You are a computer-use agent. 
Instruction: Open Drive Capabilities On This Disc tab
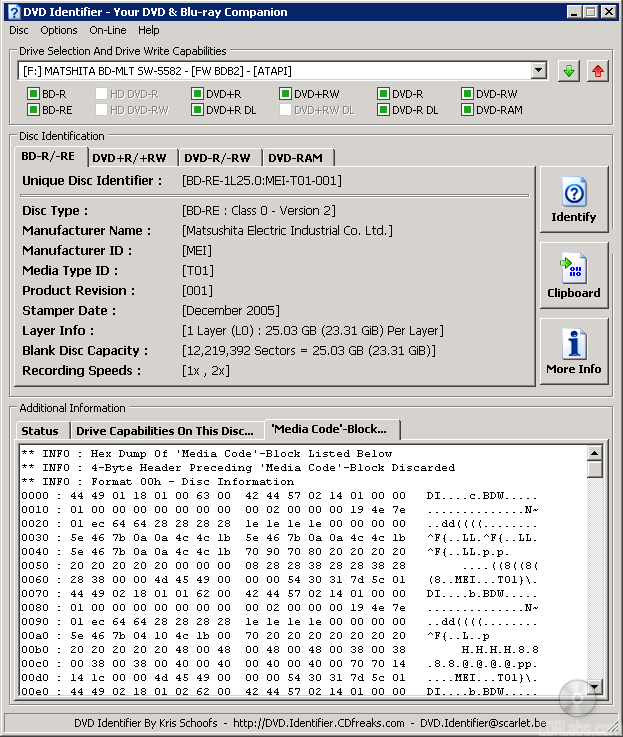(x=165, y=431)
